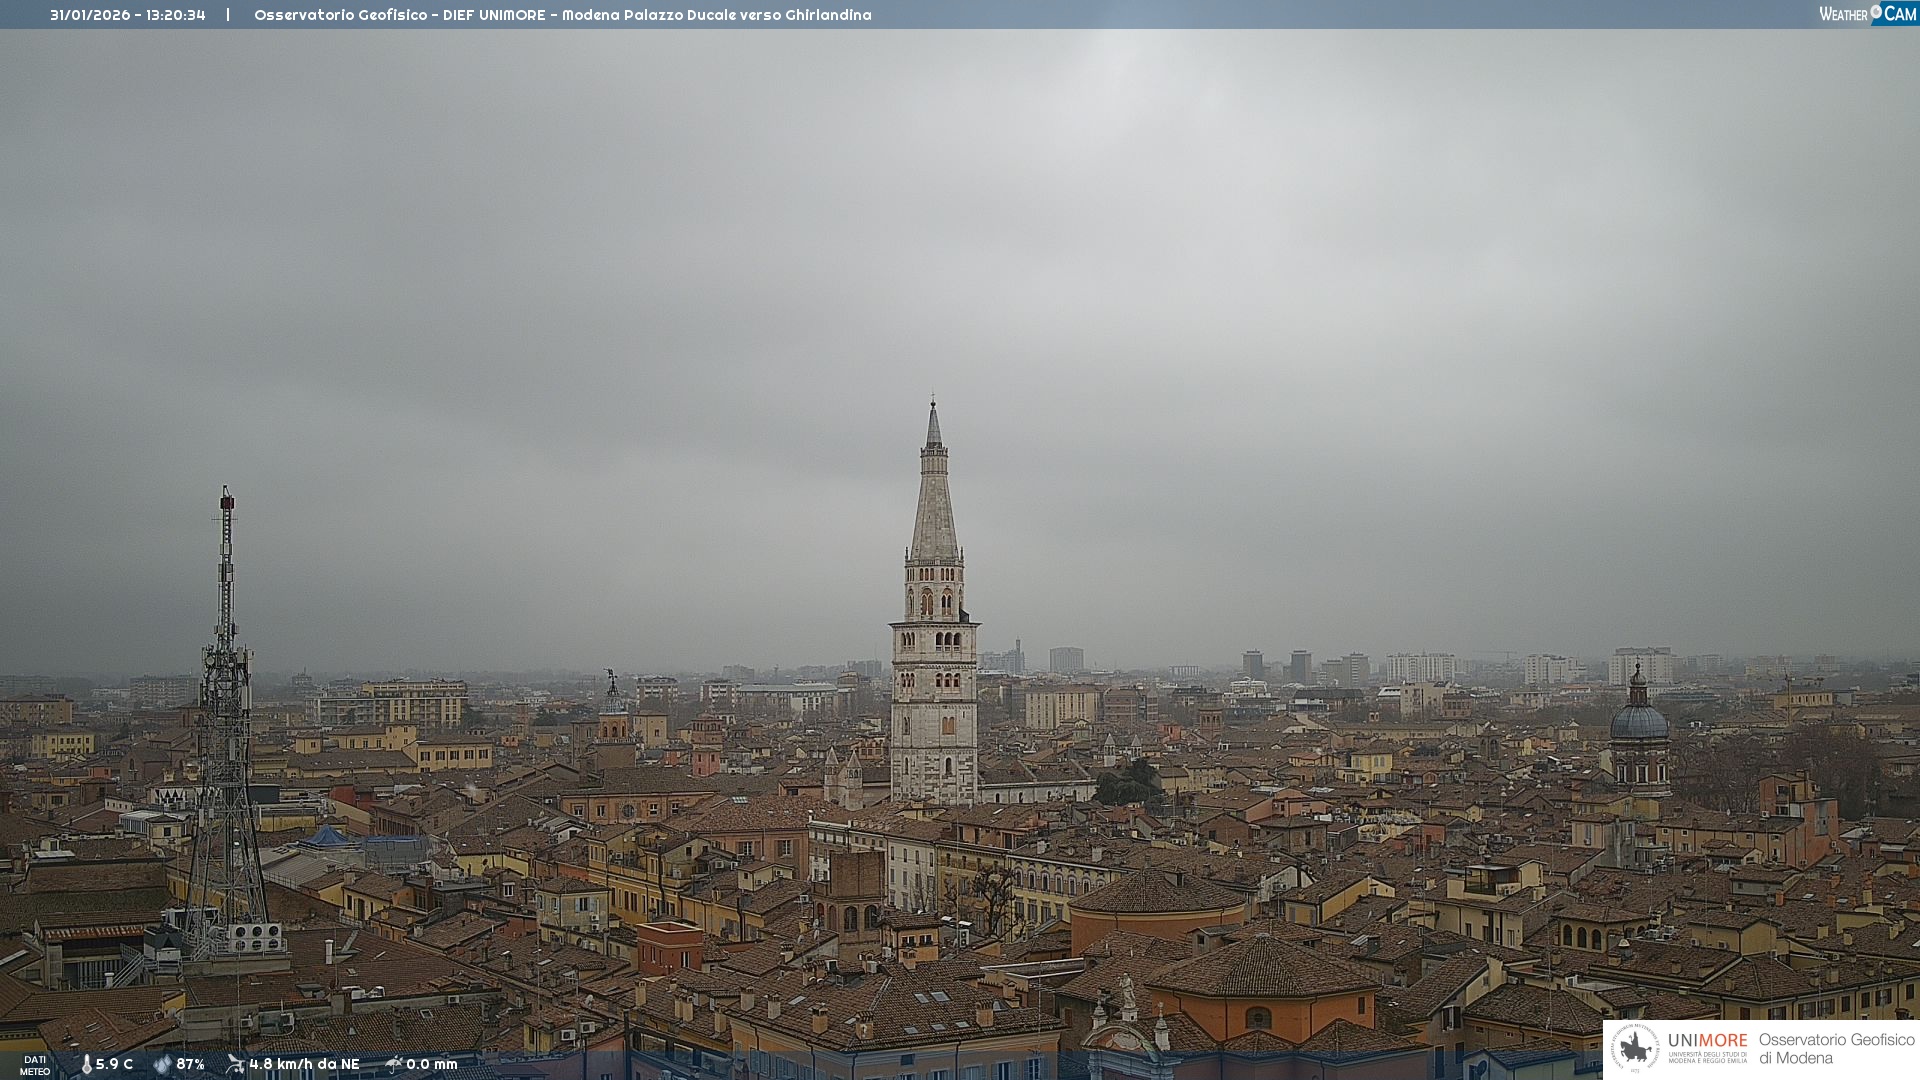Click the rain umbrella precipitation icon
This screenshot has height=1080, width=1920.
393,1064
